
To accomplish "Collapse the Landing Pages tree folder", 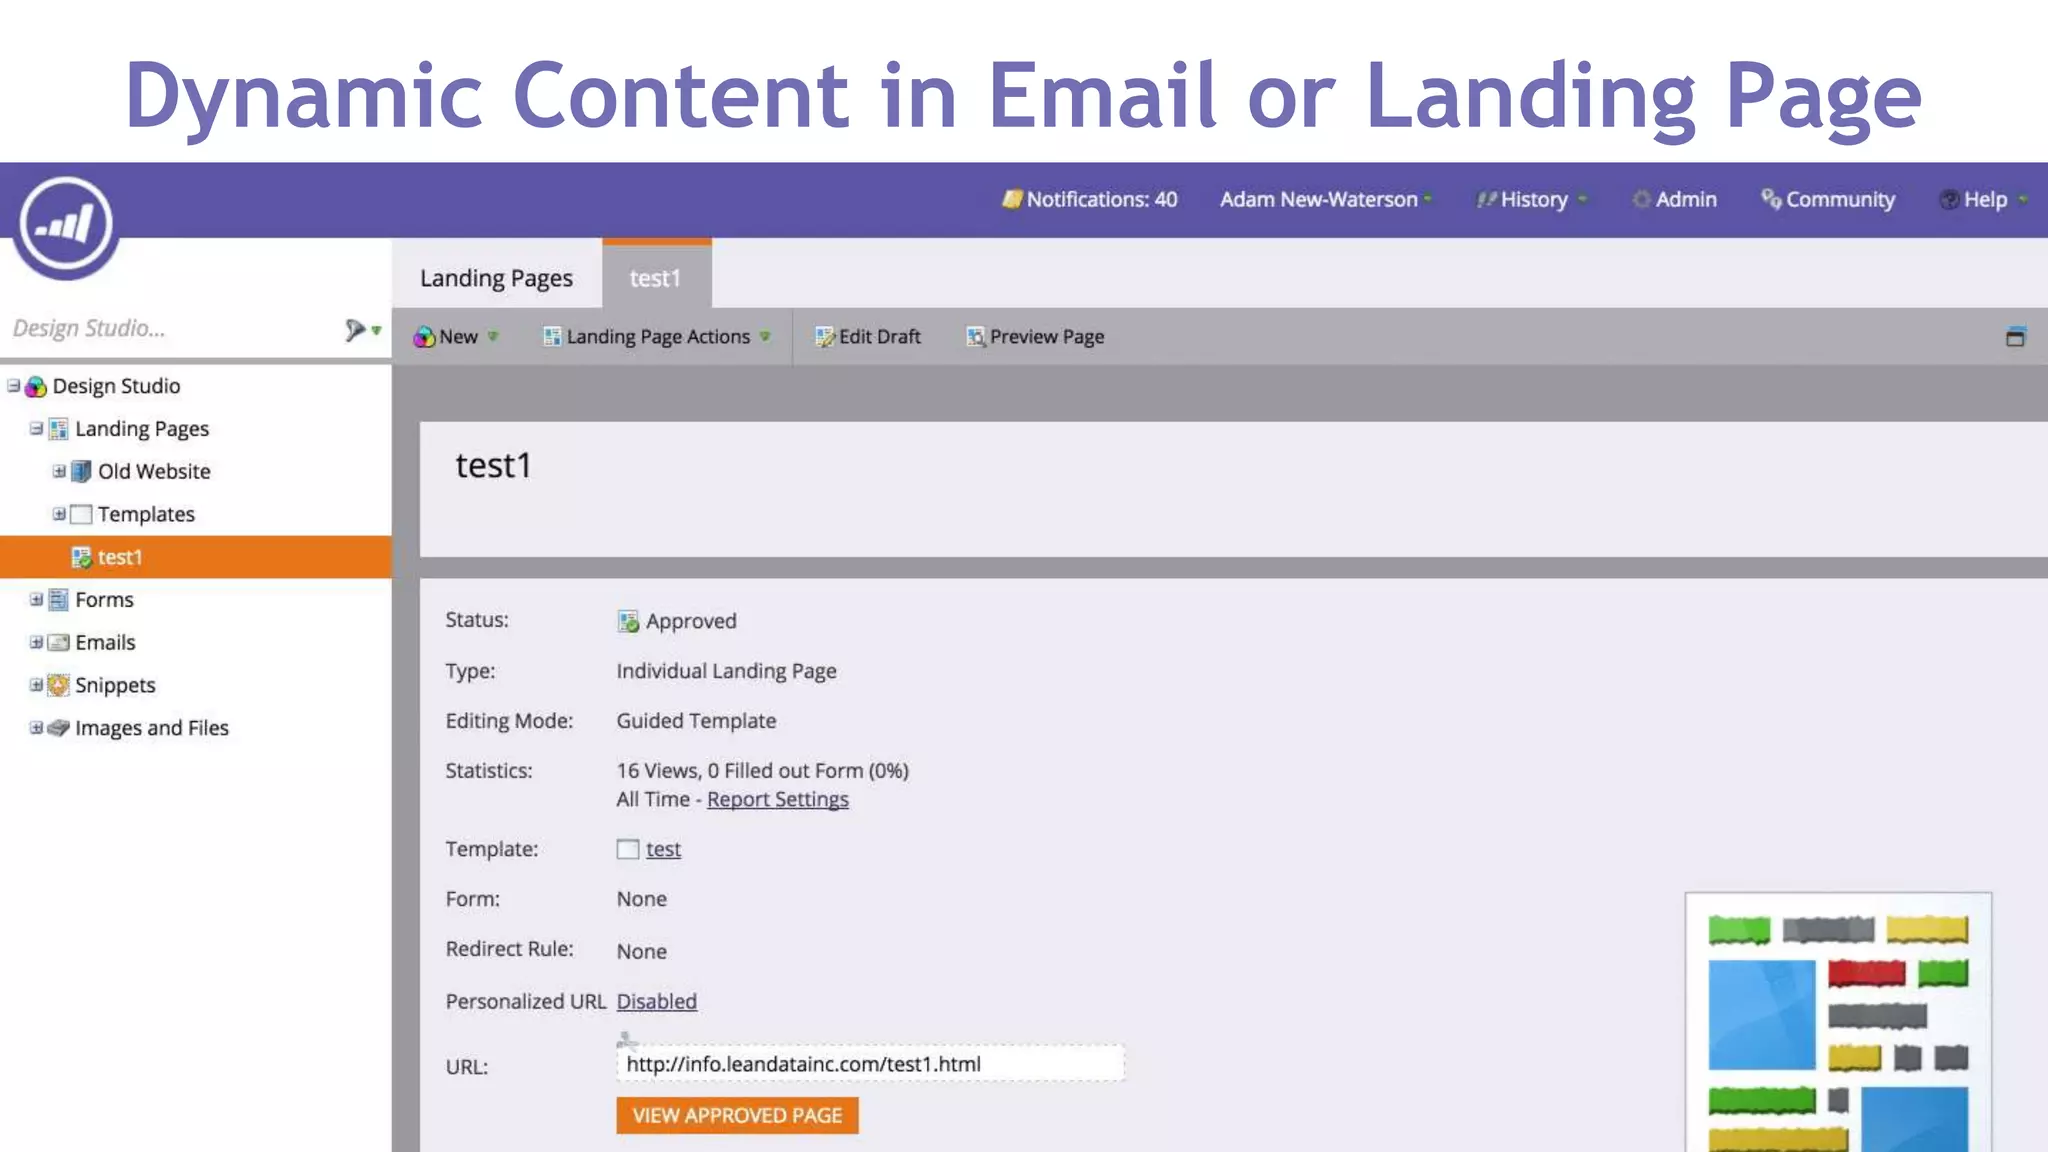I will tap(36, 428).
